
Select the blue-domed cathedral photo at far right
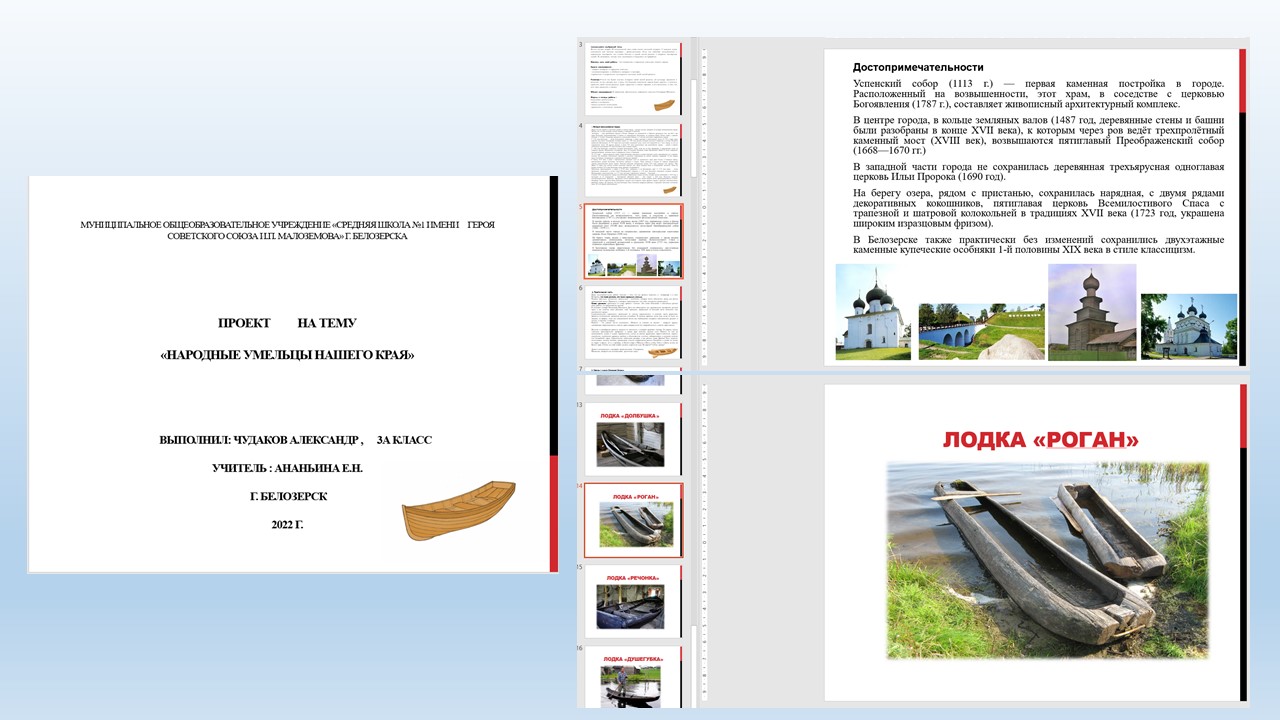(x=1188, y=325)
